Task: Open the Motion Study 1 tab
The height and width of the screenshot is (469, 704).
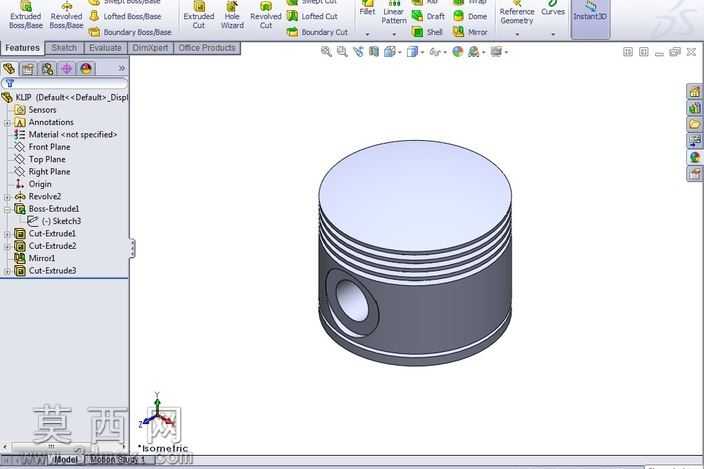Action: click(118, 460)
